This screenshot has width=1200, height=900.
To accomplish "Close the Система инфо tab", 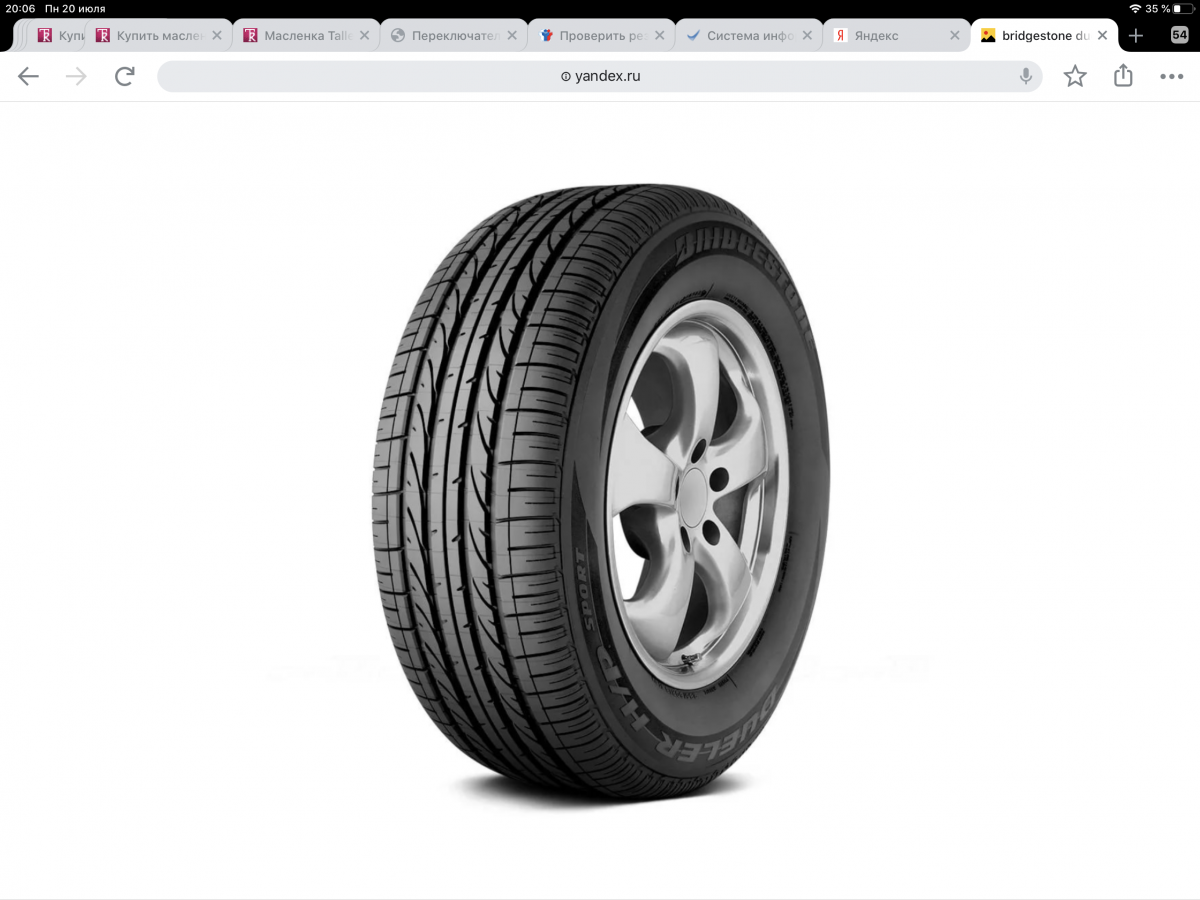I will click(808, 35).
